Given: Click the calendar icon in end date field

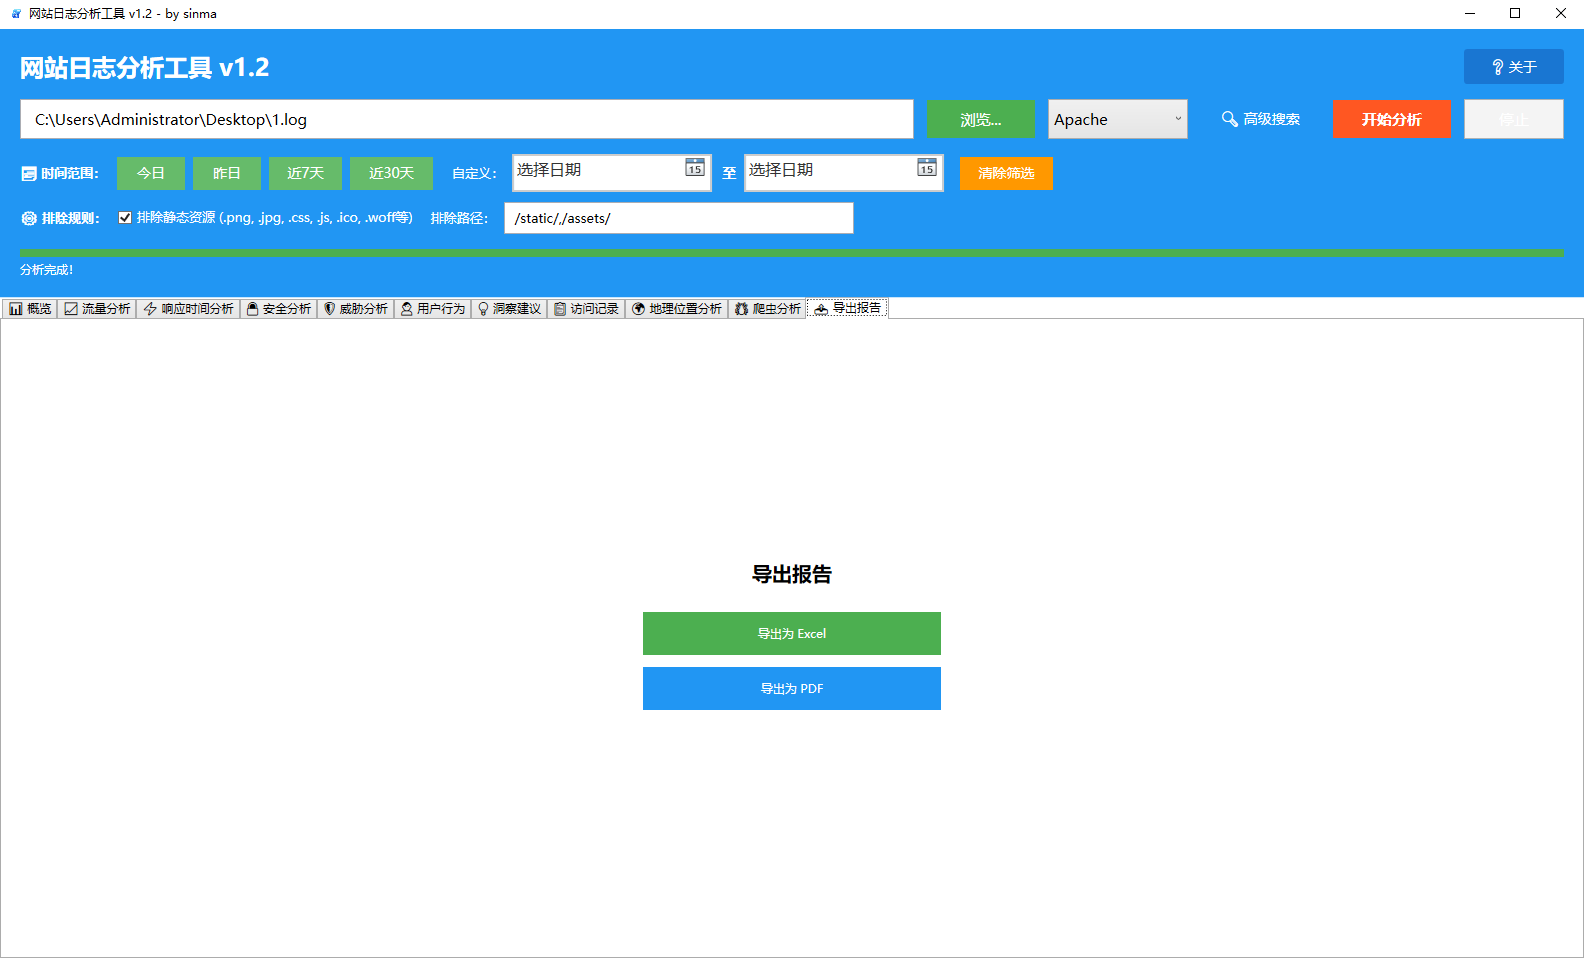Looking at the screenshot, I should (927, 168).
